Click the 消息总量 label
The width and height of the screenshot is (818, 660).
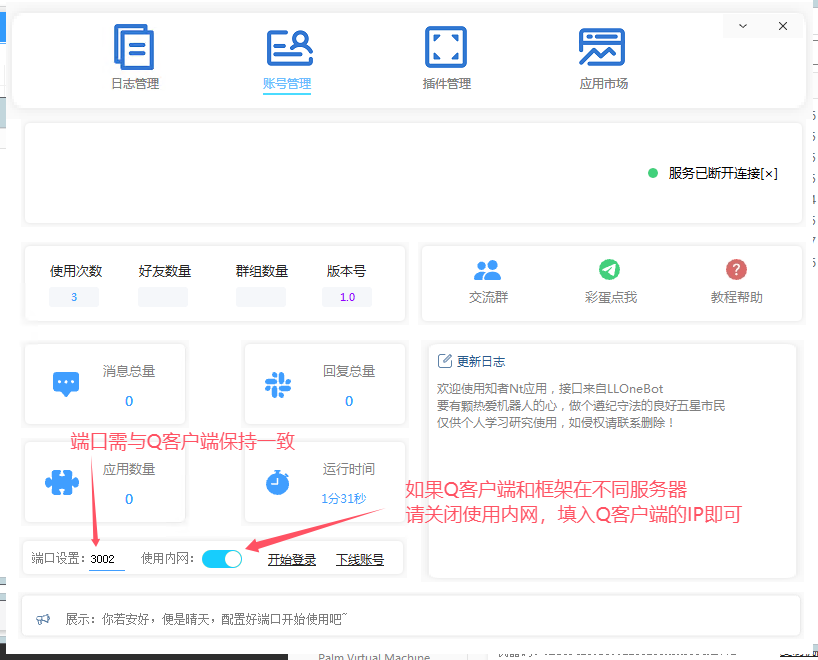(129, 371)
